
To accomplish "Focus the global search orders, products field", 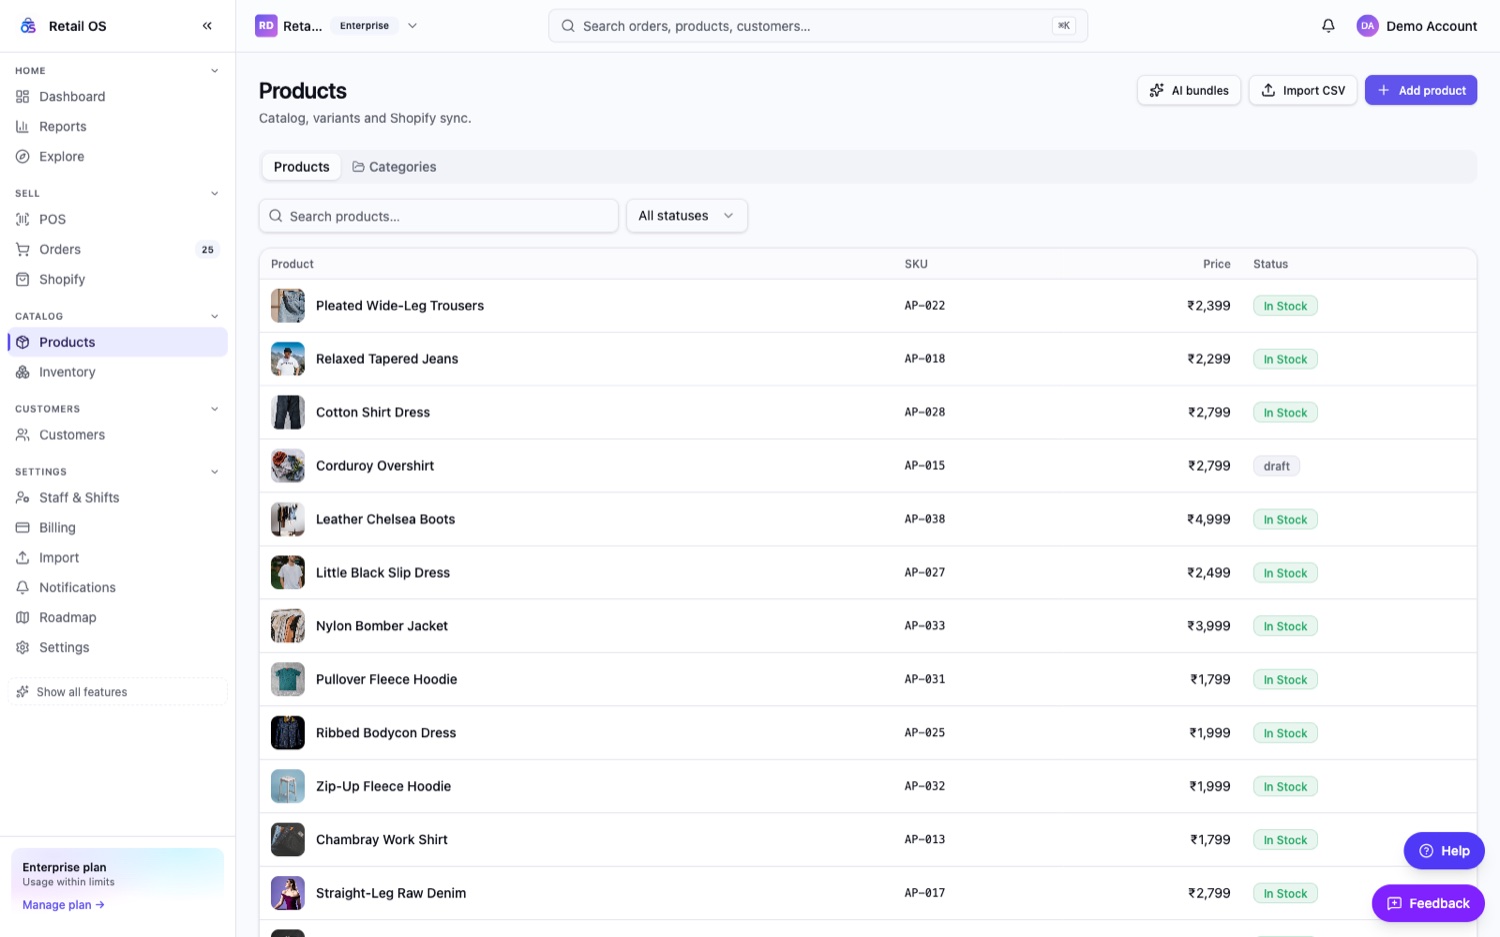I will (818, 26).
